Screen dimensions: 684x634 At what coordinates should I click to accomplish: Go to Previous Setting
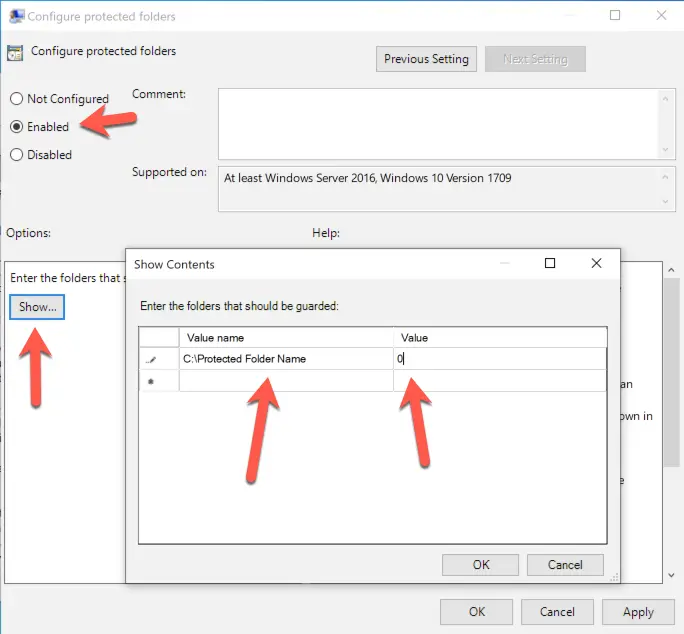pos(426,59)
